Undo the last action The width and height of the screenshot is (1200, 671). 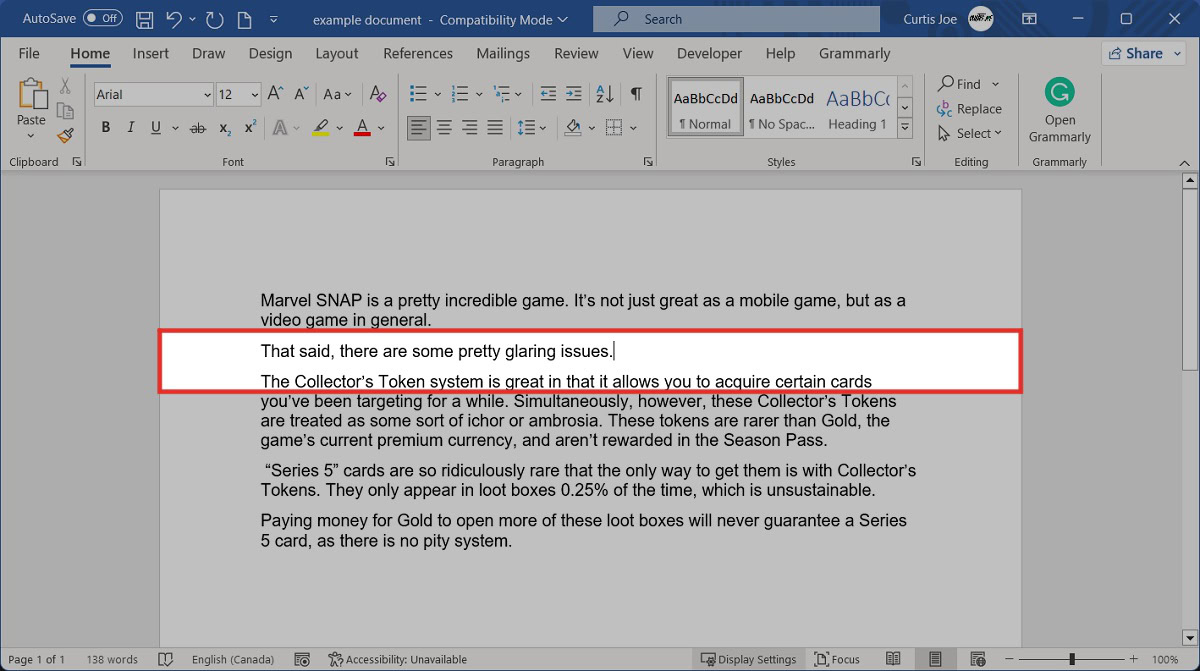[173, 19]
